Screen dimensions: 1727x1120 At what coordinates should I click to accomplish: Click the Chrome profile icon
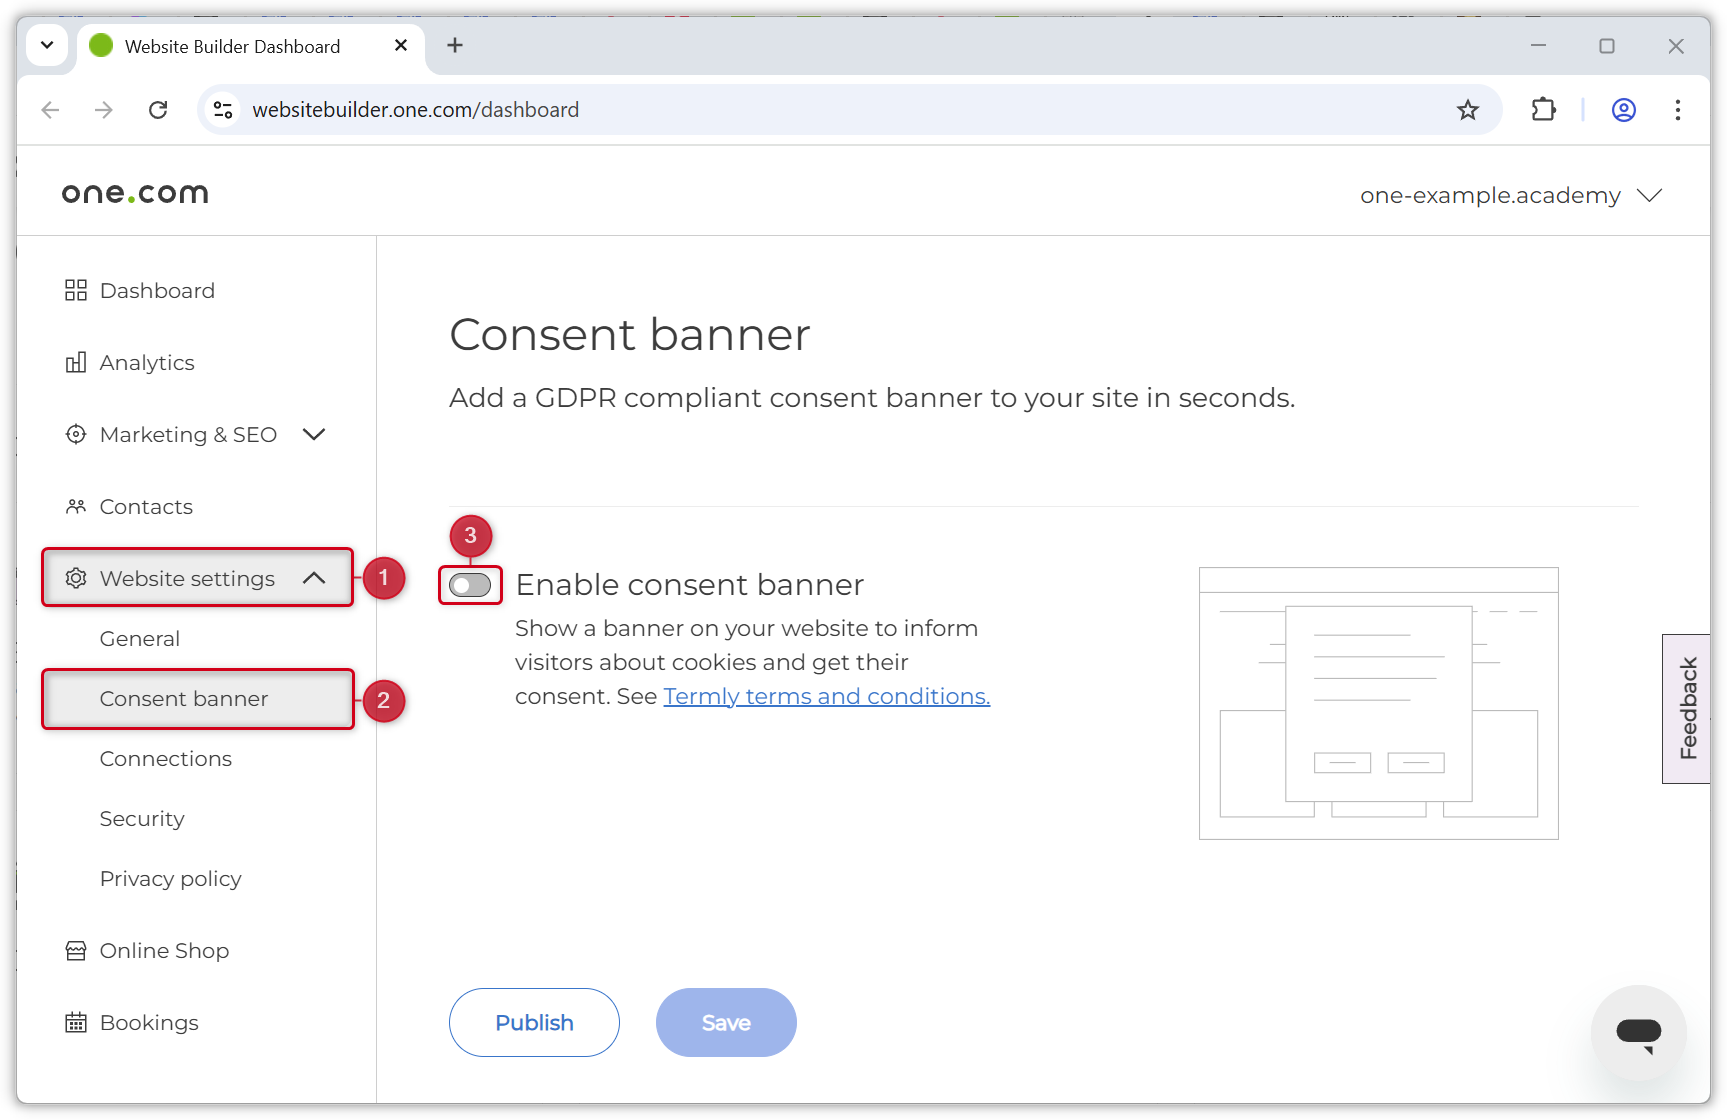(x=1623, y=110)
